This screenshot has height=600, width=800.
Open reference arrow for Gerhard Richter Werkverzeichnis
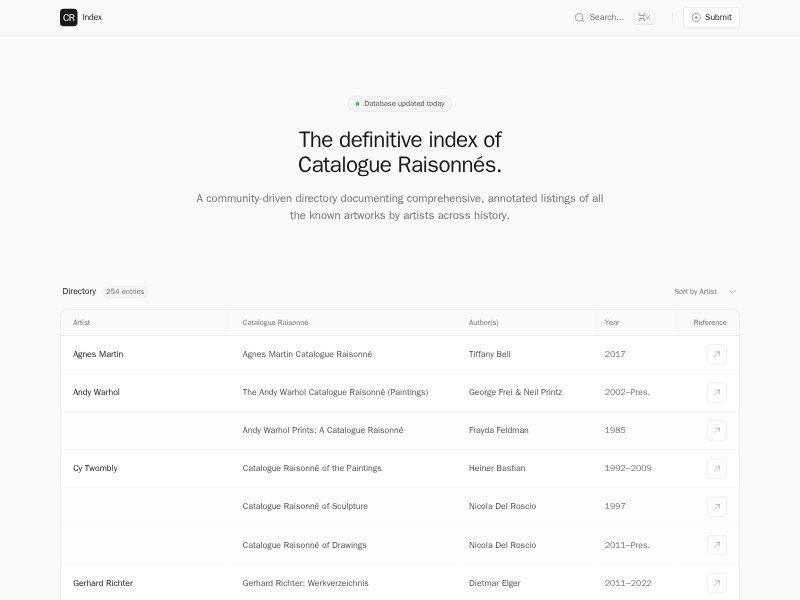716,583
